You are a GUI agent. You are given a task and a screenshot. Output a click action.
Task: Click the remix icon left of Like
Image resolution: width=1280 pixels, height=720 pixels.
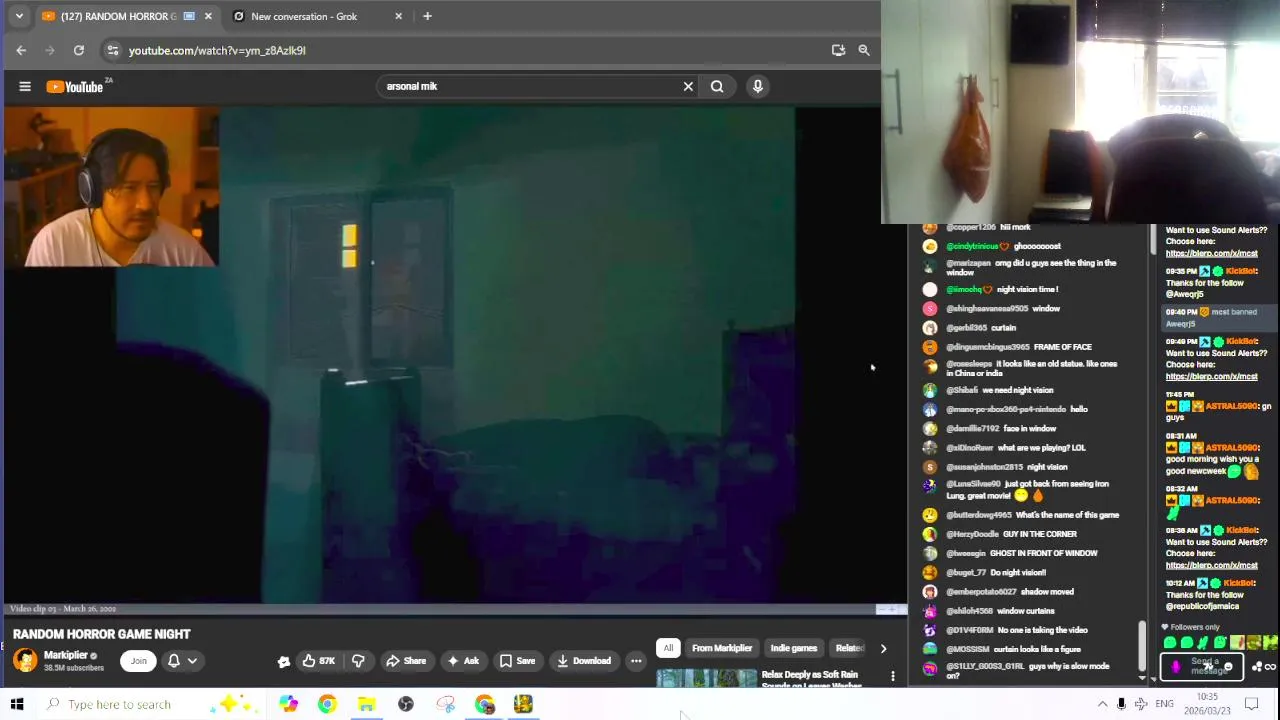(x=284, y=661)
